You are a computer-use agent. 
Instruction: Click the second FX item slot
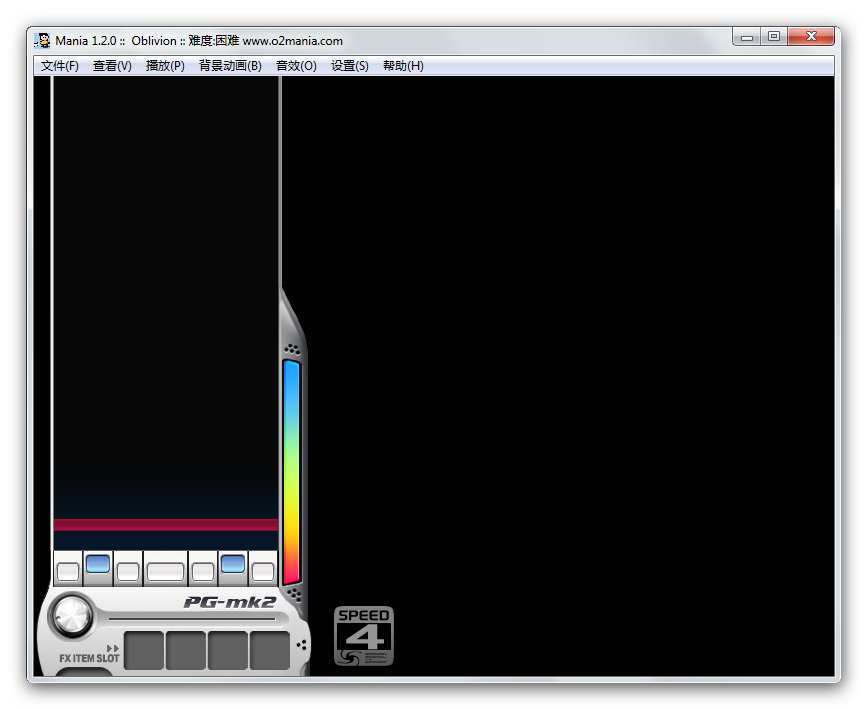pyautogui.click(x=185, y=650)
